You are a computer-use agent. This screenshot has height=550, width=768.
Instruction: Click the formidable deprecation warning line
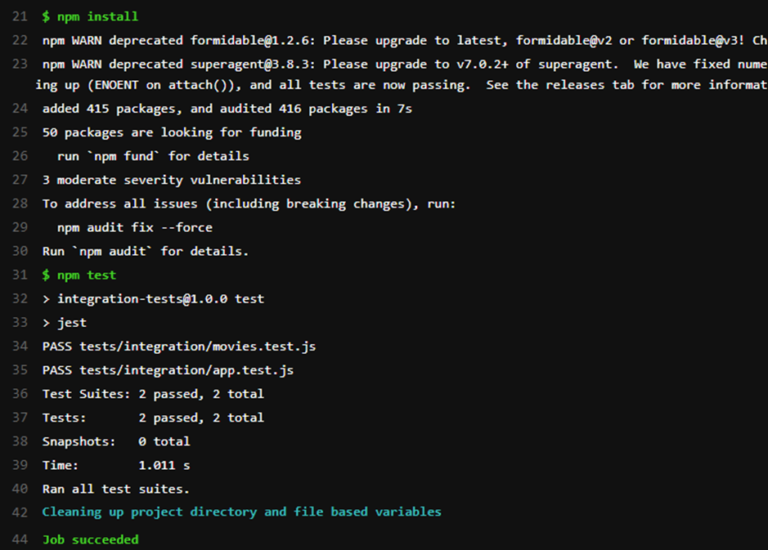400,41
